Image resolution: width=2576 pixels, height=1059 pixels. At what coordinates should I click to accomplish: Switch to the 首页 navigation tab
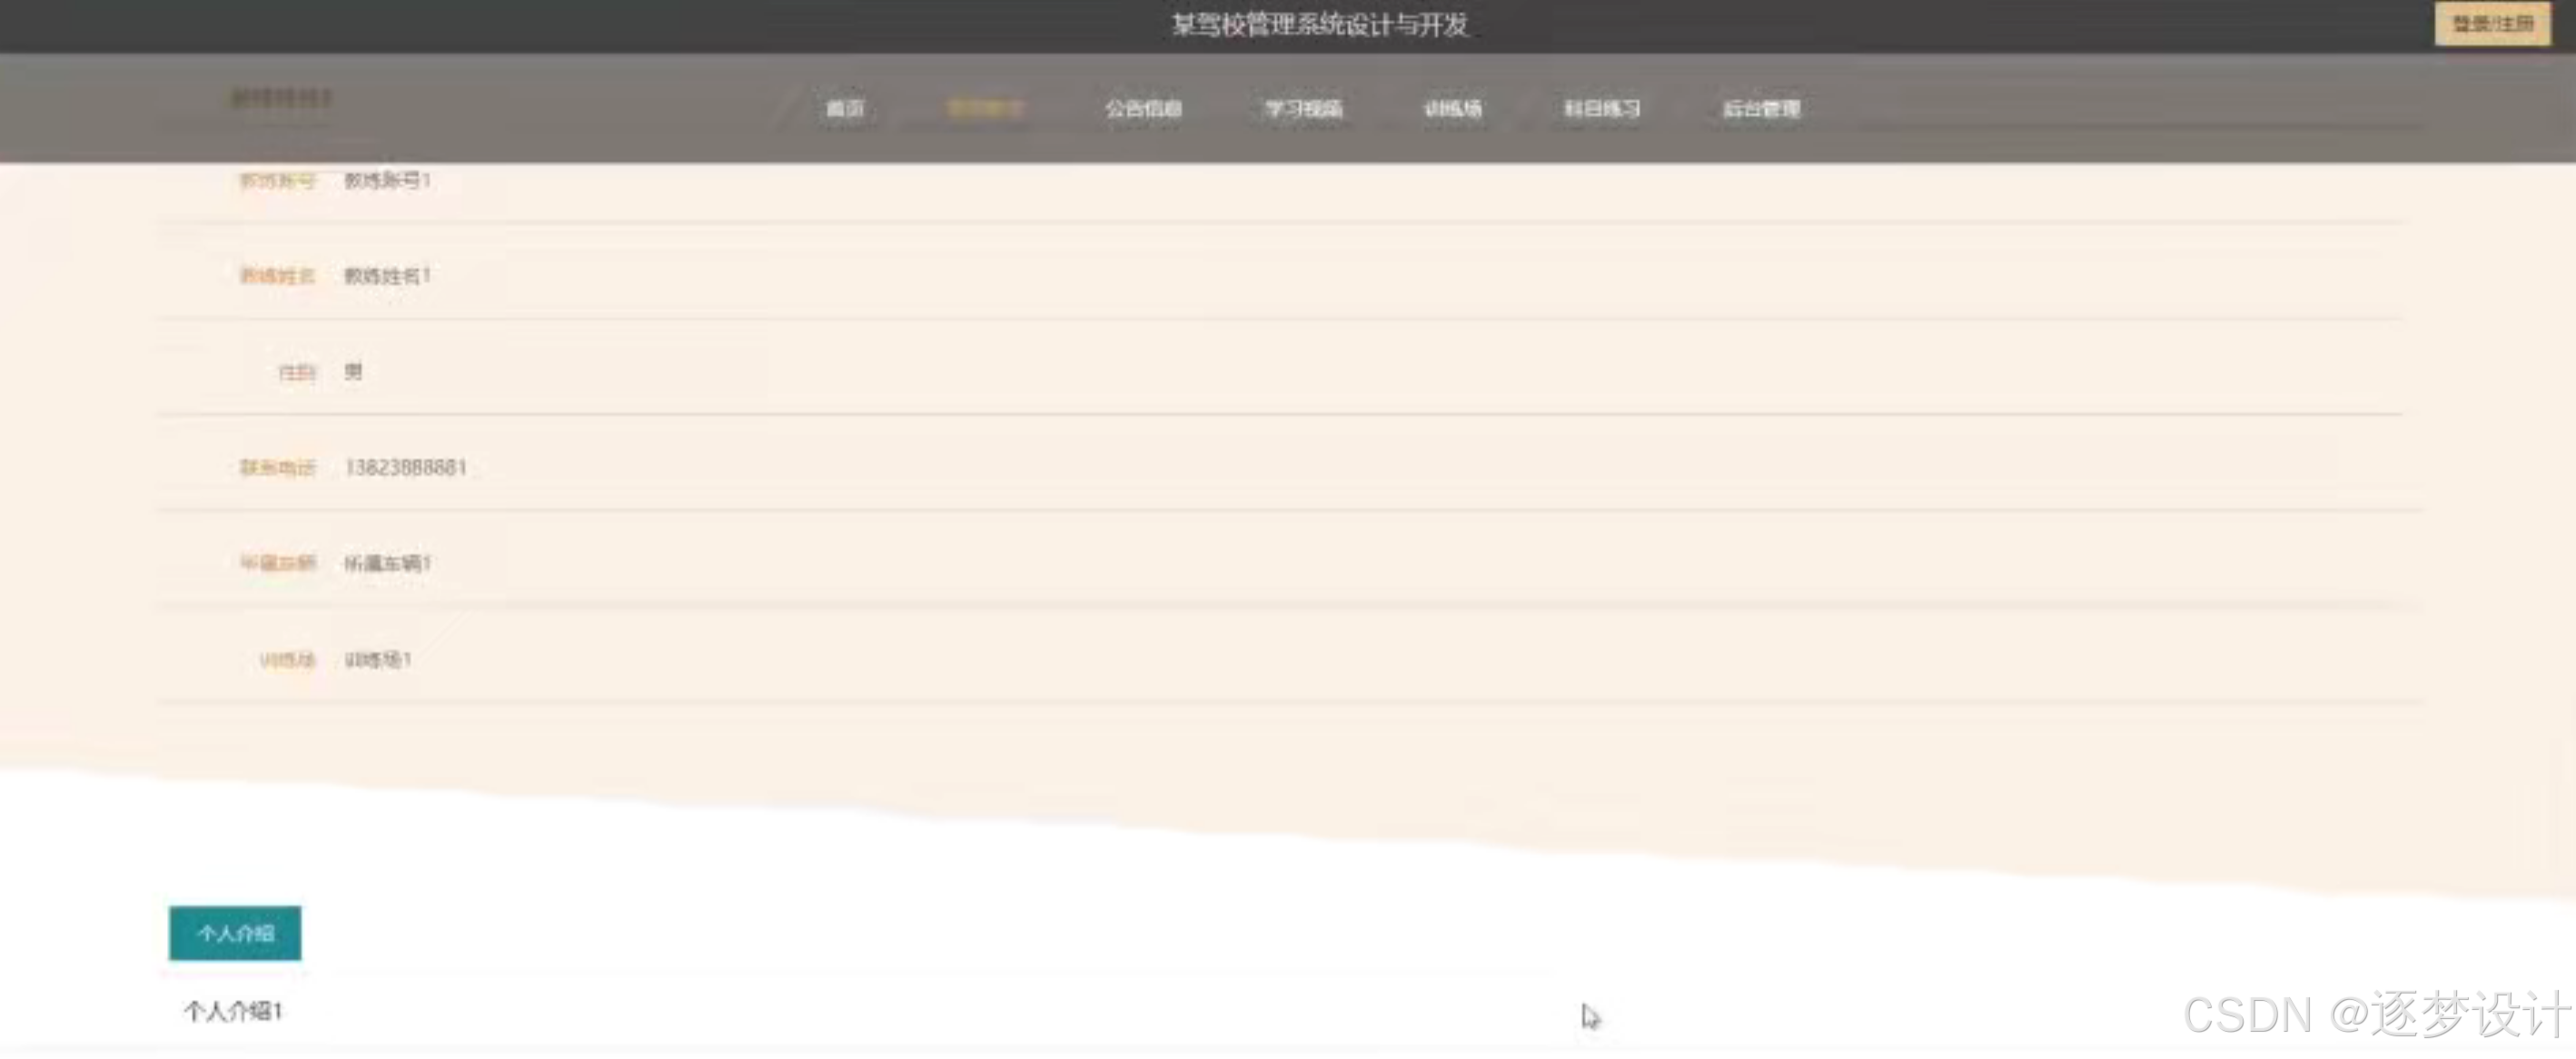[x=845, y=108]
